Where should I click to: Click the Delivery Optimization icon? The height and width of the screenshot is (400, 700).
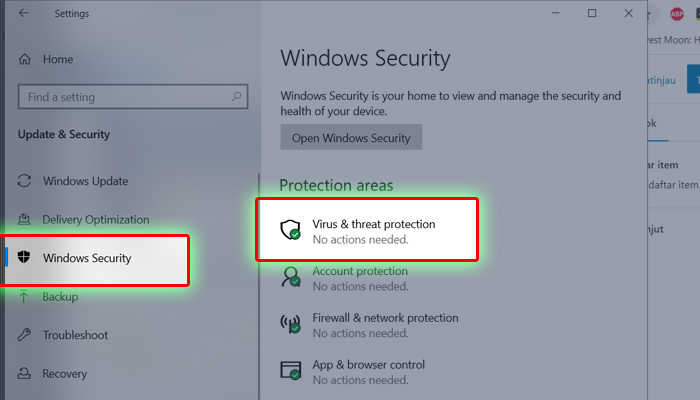24,219
